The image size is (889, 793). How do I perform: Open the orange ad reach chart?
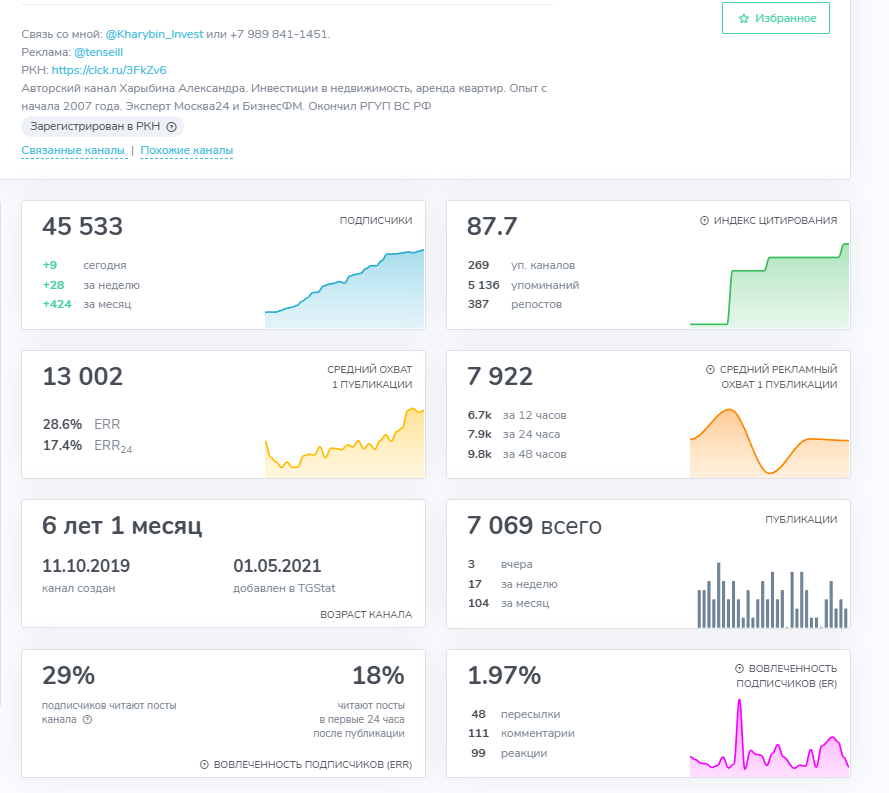point(769,442)
